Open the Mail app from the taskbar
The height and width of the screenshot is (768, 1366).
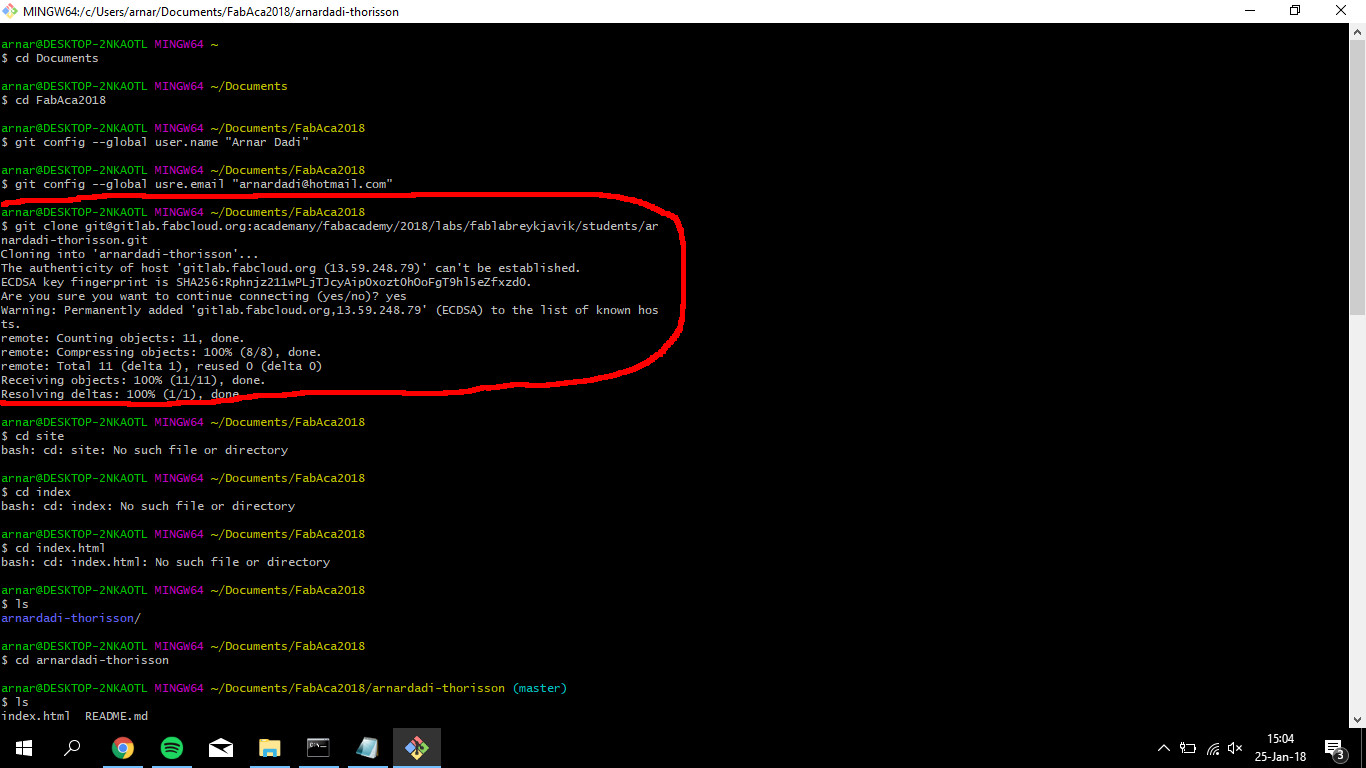coord(221,748)
